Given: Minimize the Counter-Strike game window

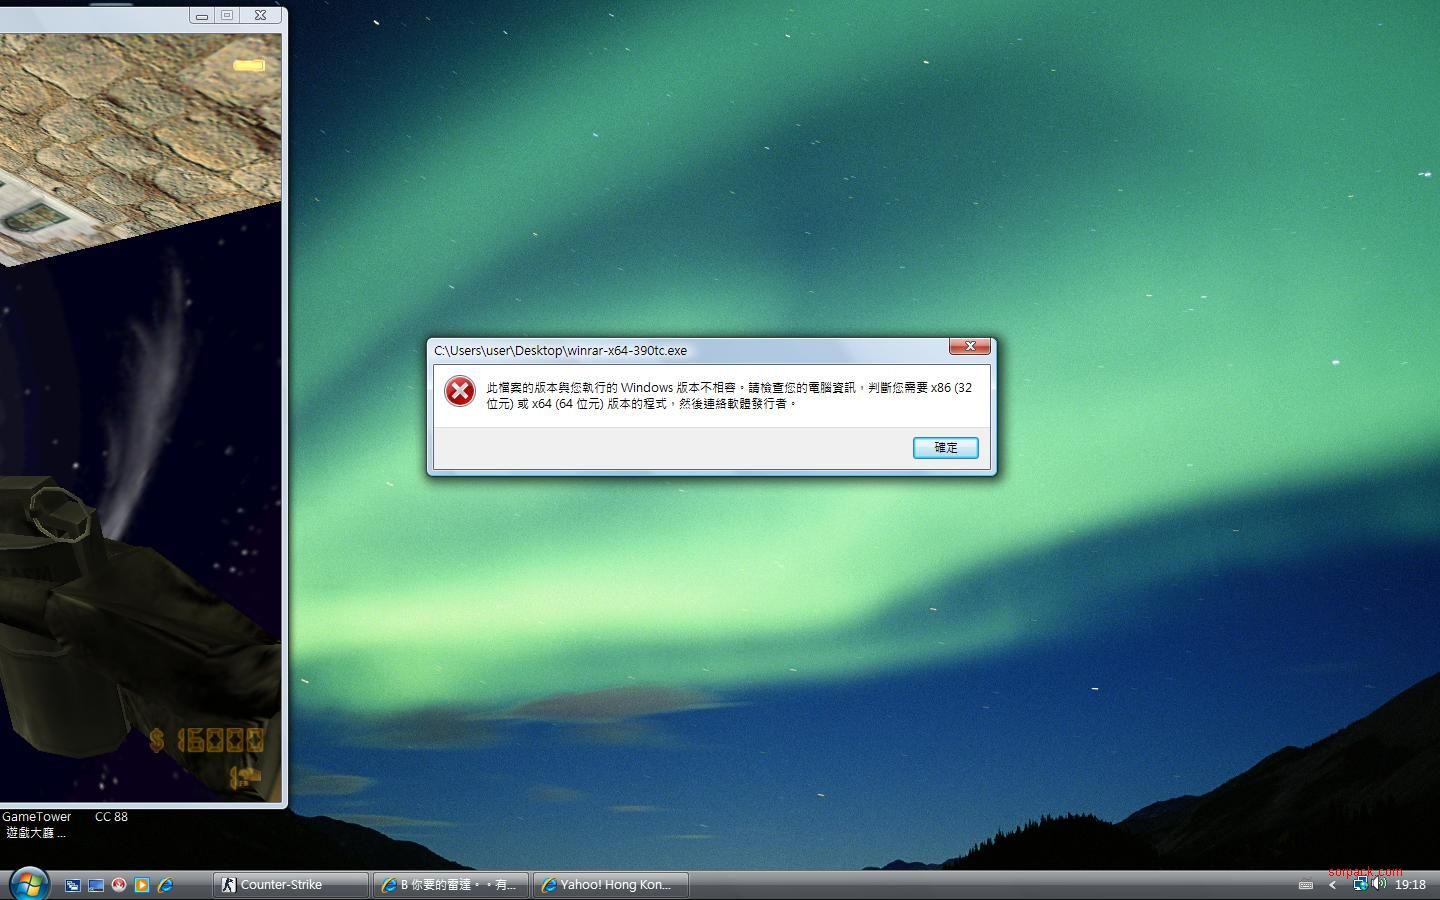Looking at the screenshot, I should pyautogui.click(x=202, y=16).
